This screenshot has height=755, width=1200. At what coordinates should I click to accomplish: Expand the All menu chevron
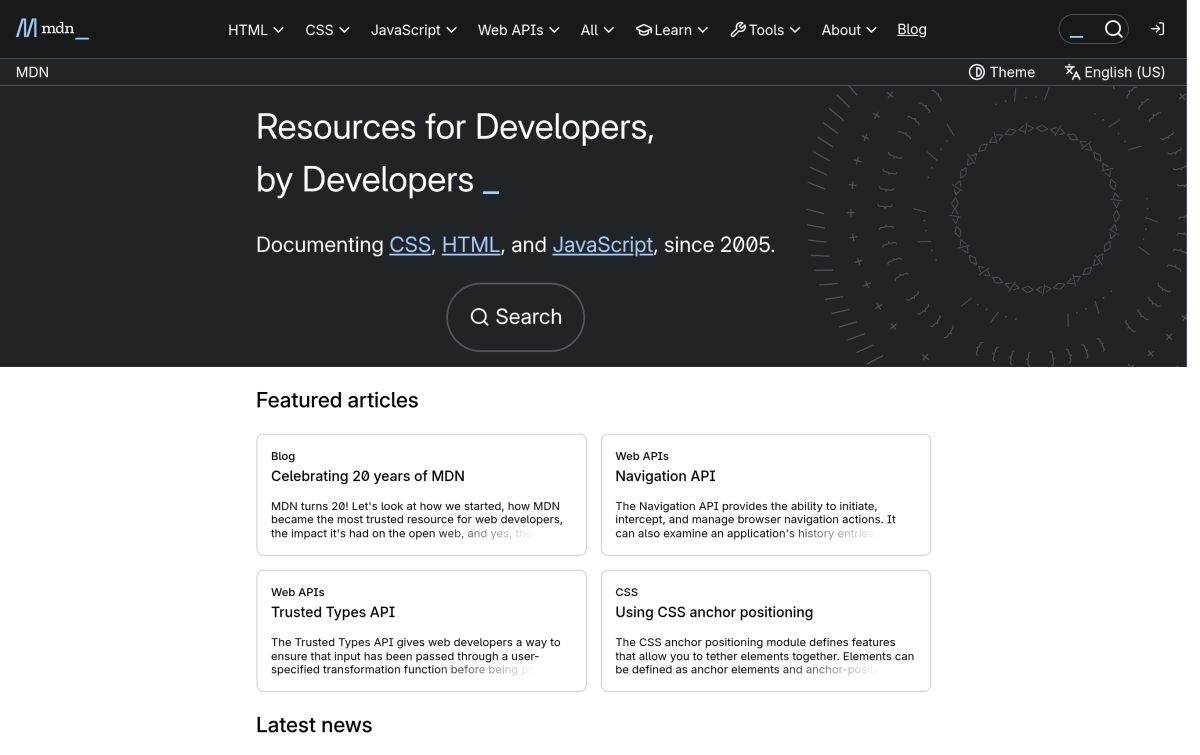click(x=608, y=30)
